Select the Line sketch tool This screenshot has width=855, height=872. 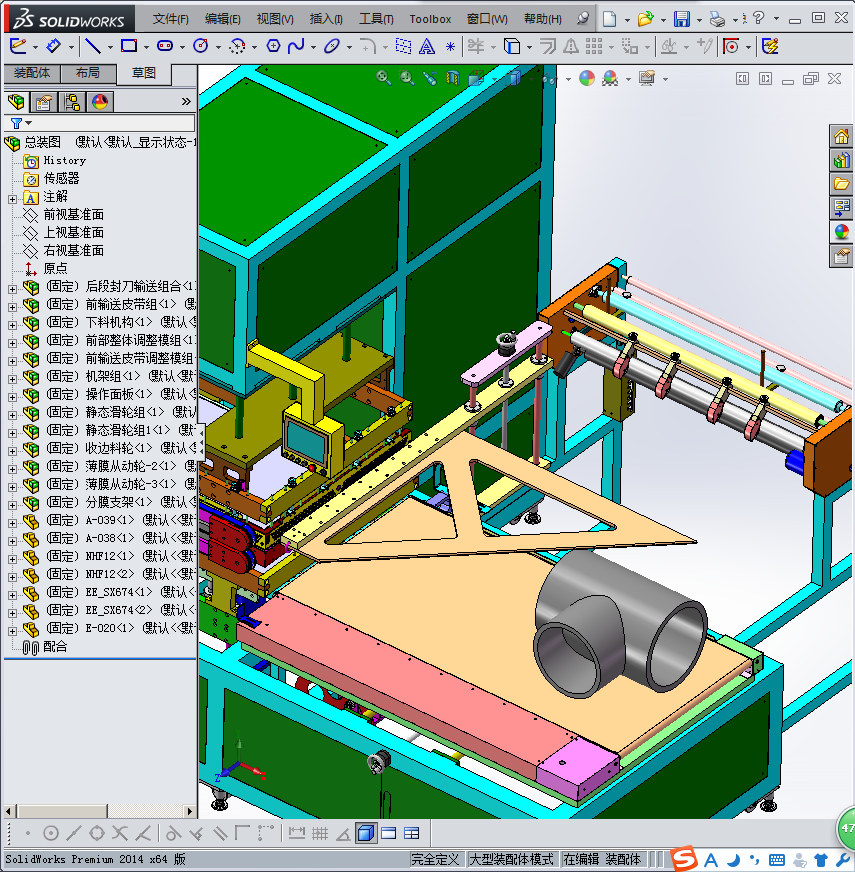tap(92, 46)
